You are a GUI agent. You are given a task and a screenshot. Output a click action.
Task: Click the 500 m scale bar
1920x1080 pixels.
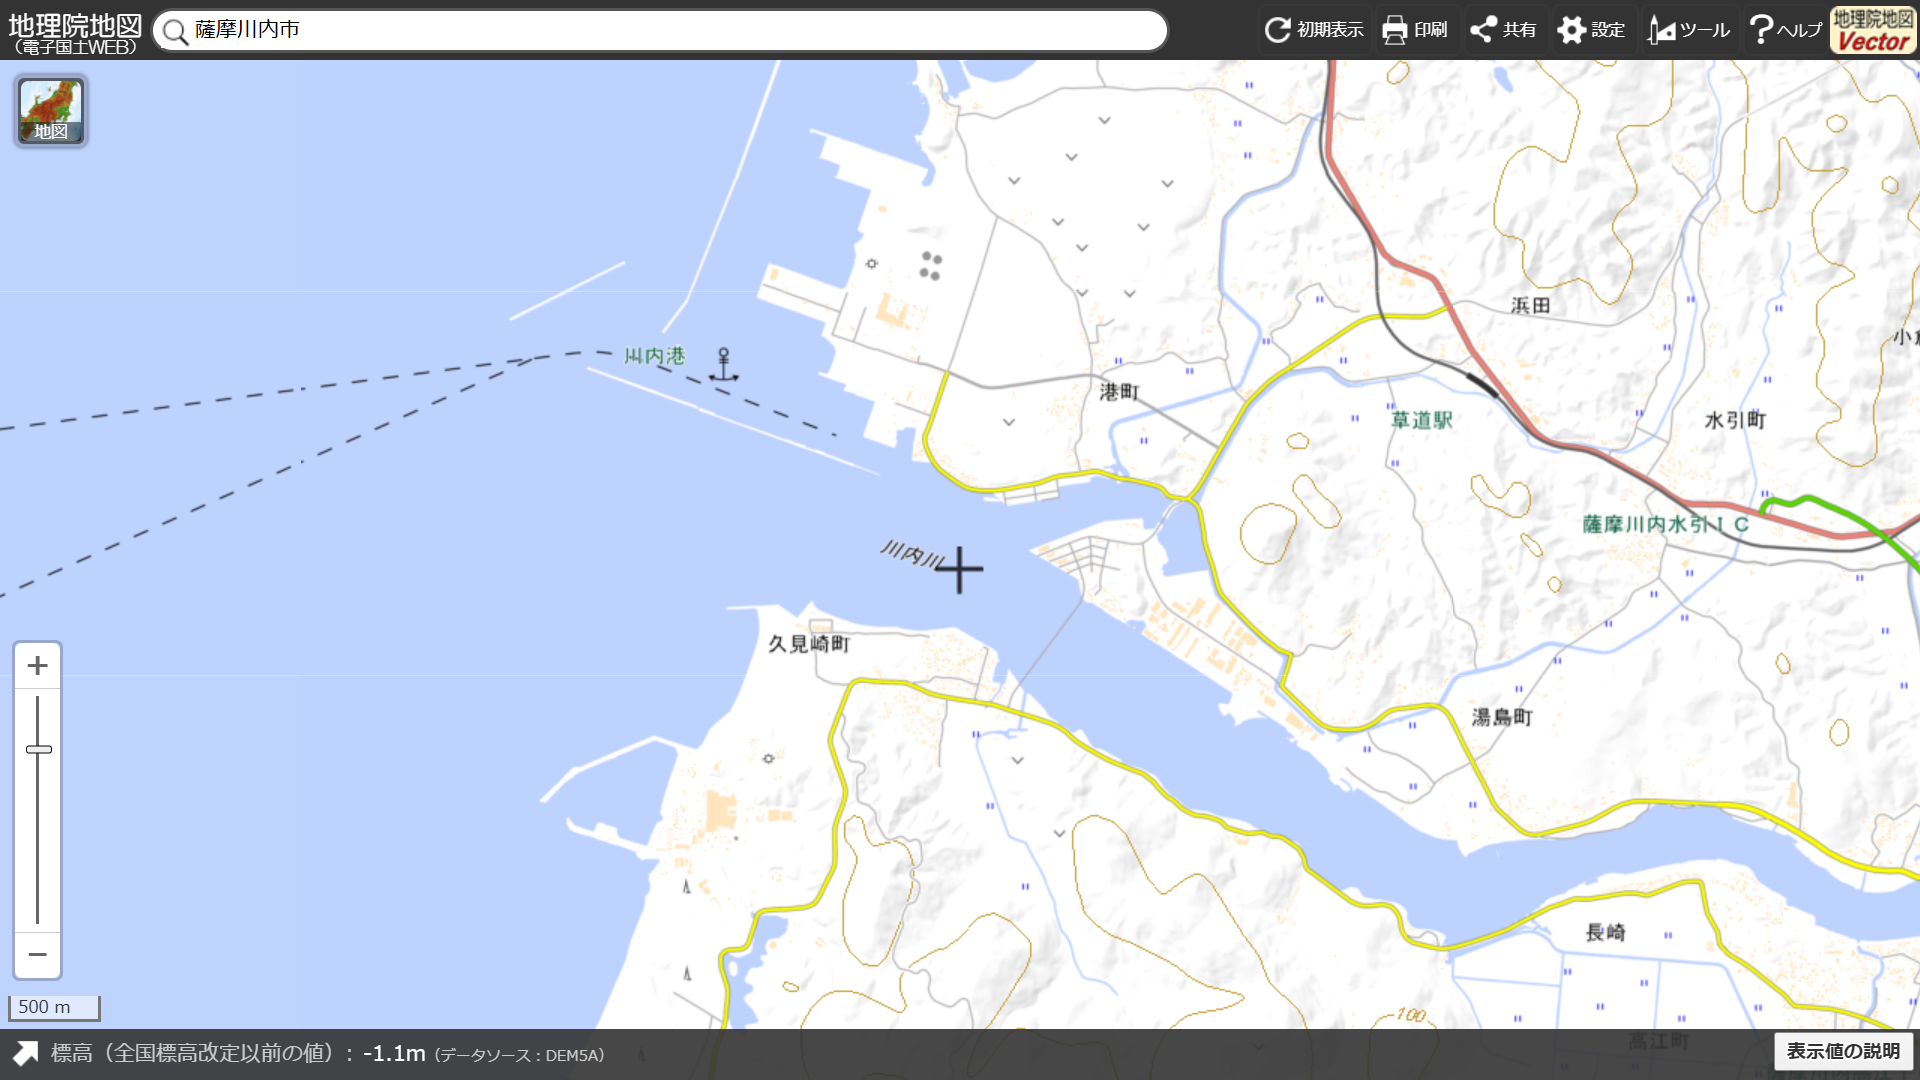pyautogui.click(x=54, y=1007)
